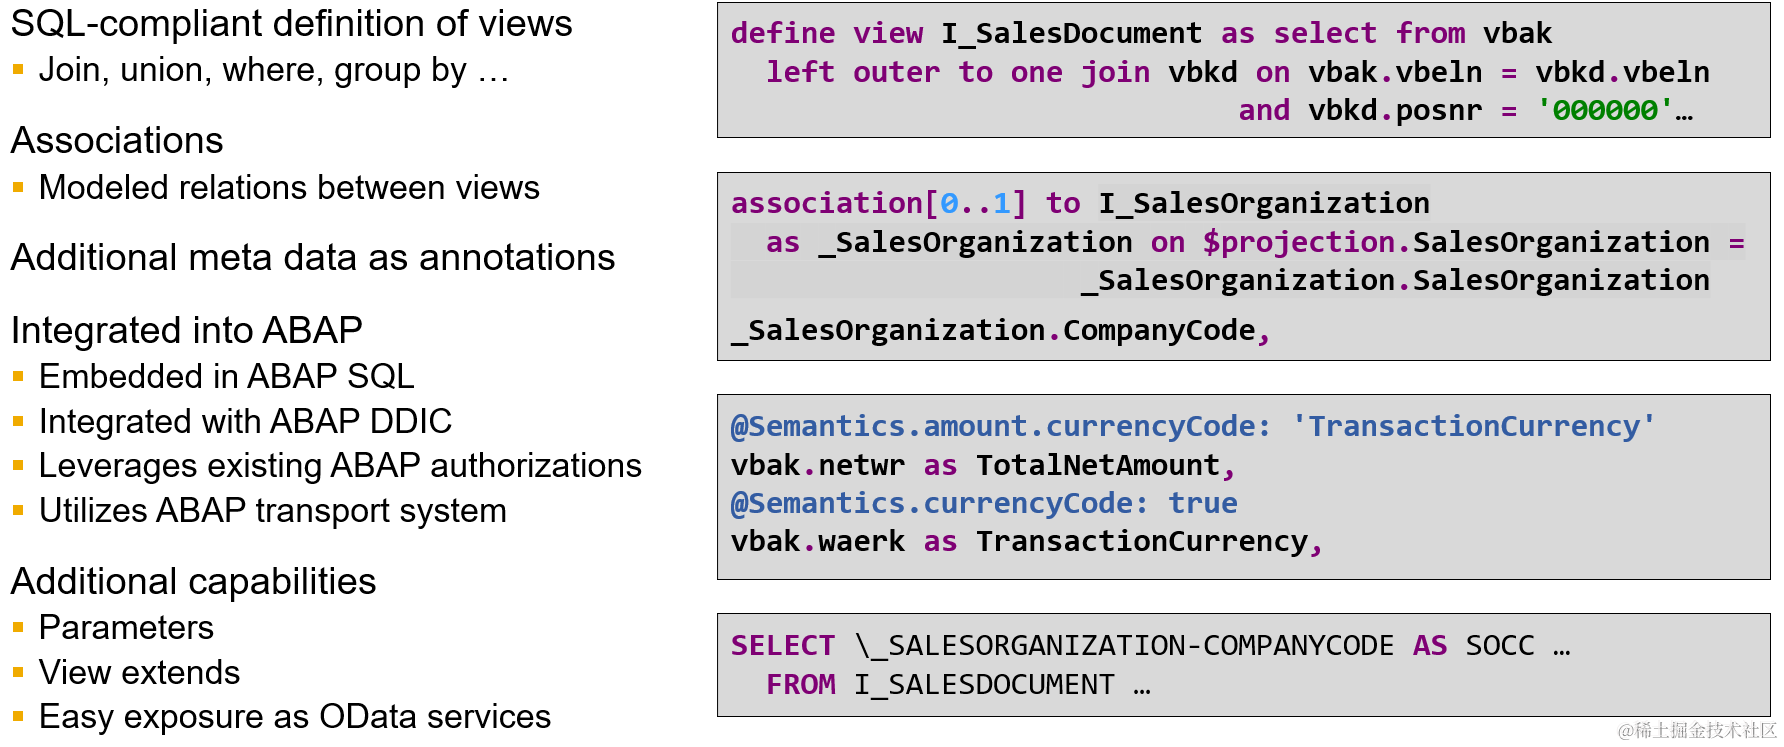Screen dimensions: 1784x747
Task: Select the "Associations" heading text
Action: (117, 140)
